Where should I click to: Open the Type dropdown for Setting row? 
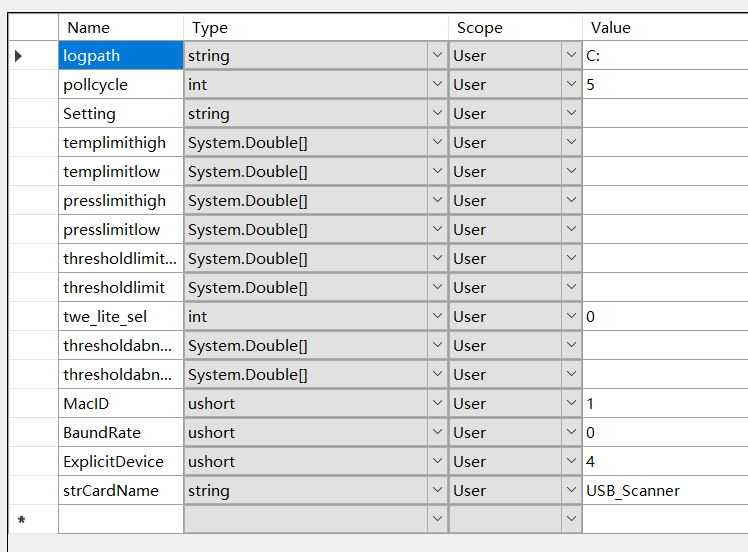pos(437,114)
